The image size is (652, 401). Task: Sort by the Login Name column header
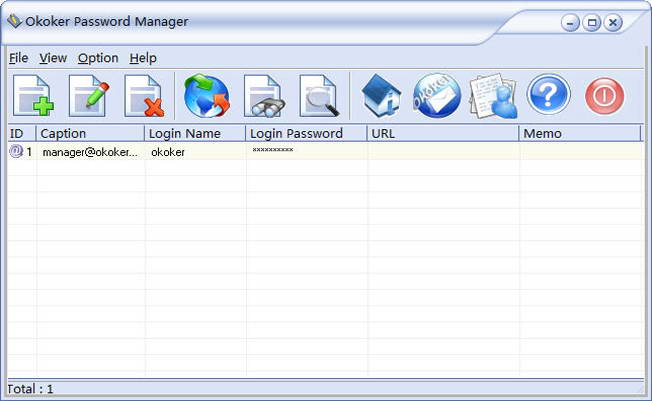(195, 134)
